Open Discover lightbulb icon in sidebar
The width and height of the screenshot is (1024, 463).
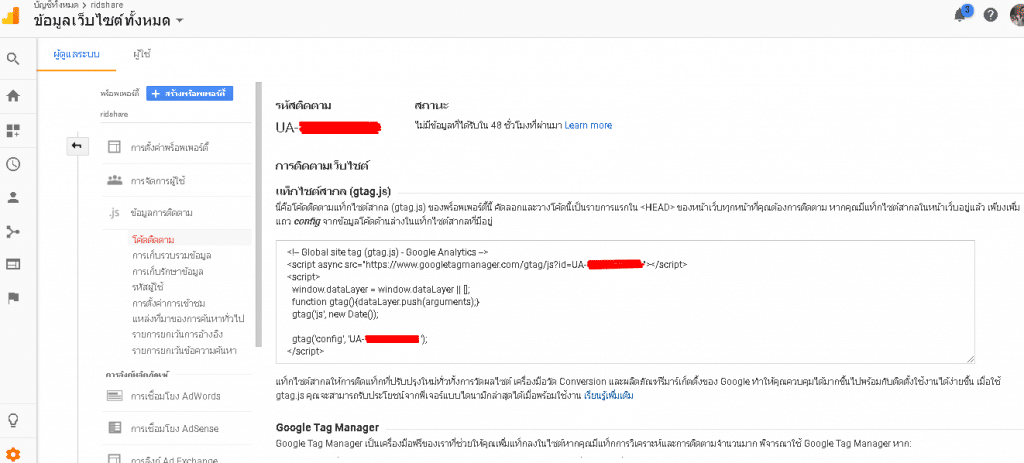click(13, 419)
